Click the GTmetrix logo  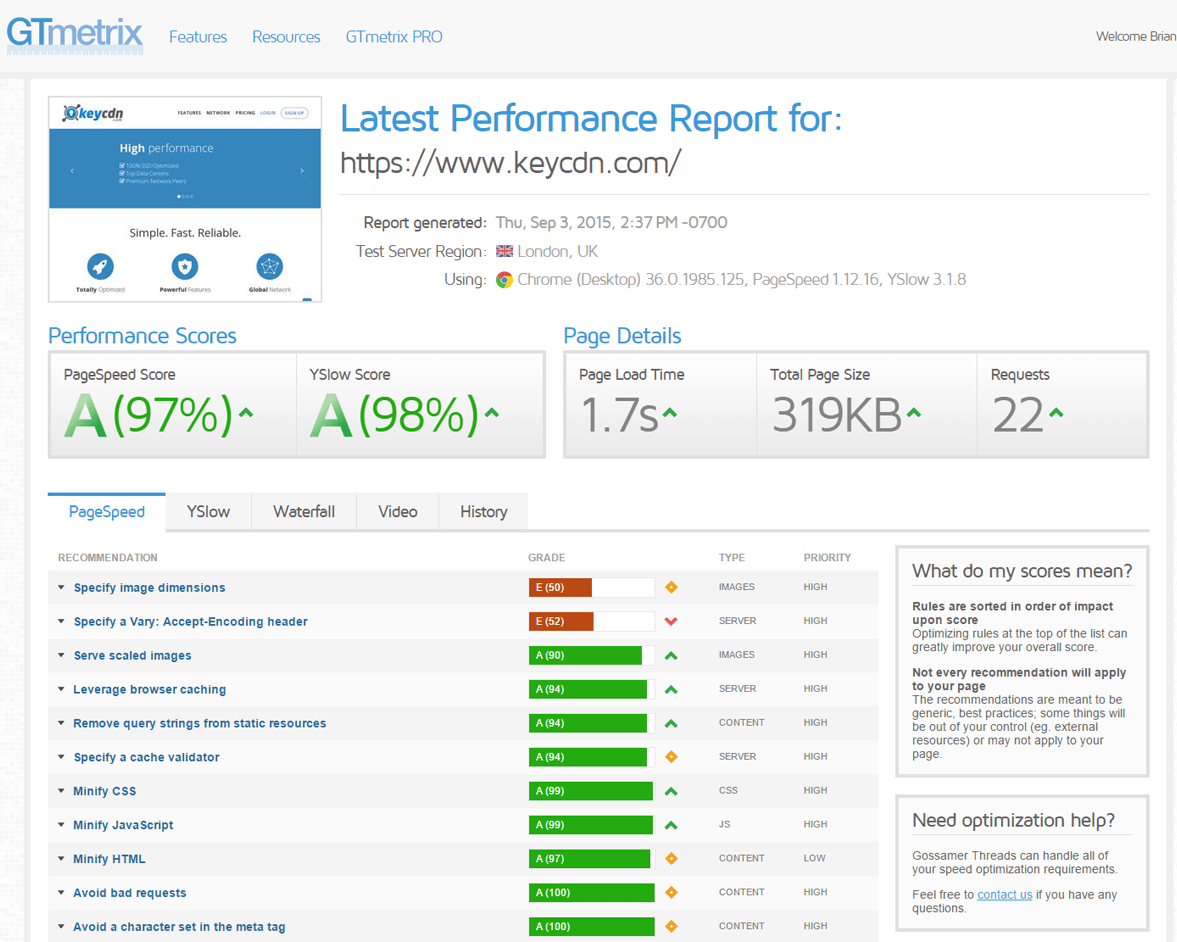75,33
